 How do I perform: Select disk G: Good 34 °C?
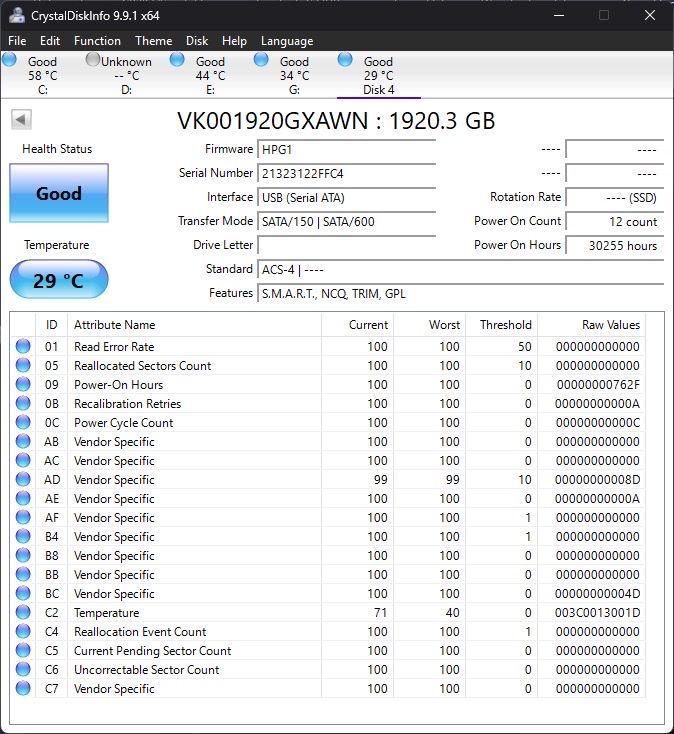[x=294, y=75]
